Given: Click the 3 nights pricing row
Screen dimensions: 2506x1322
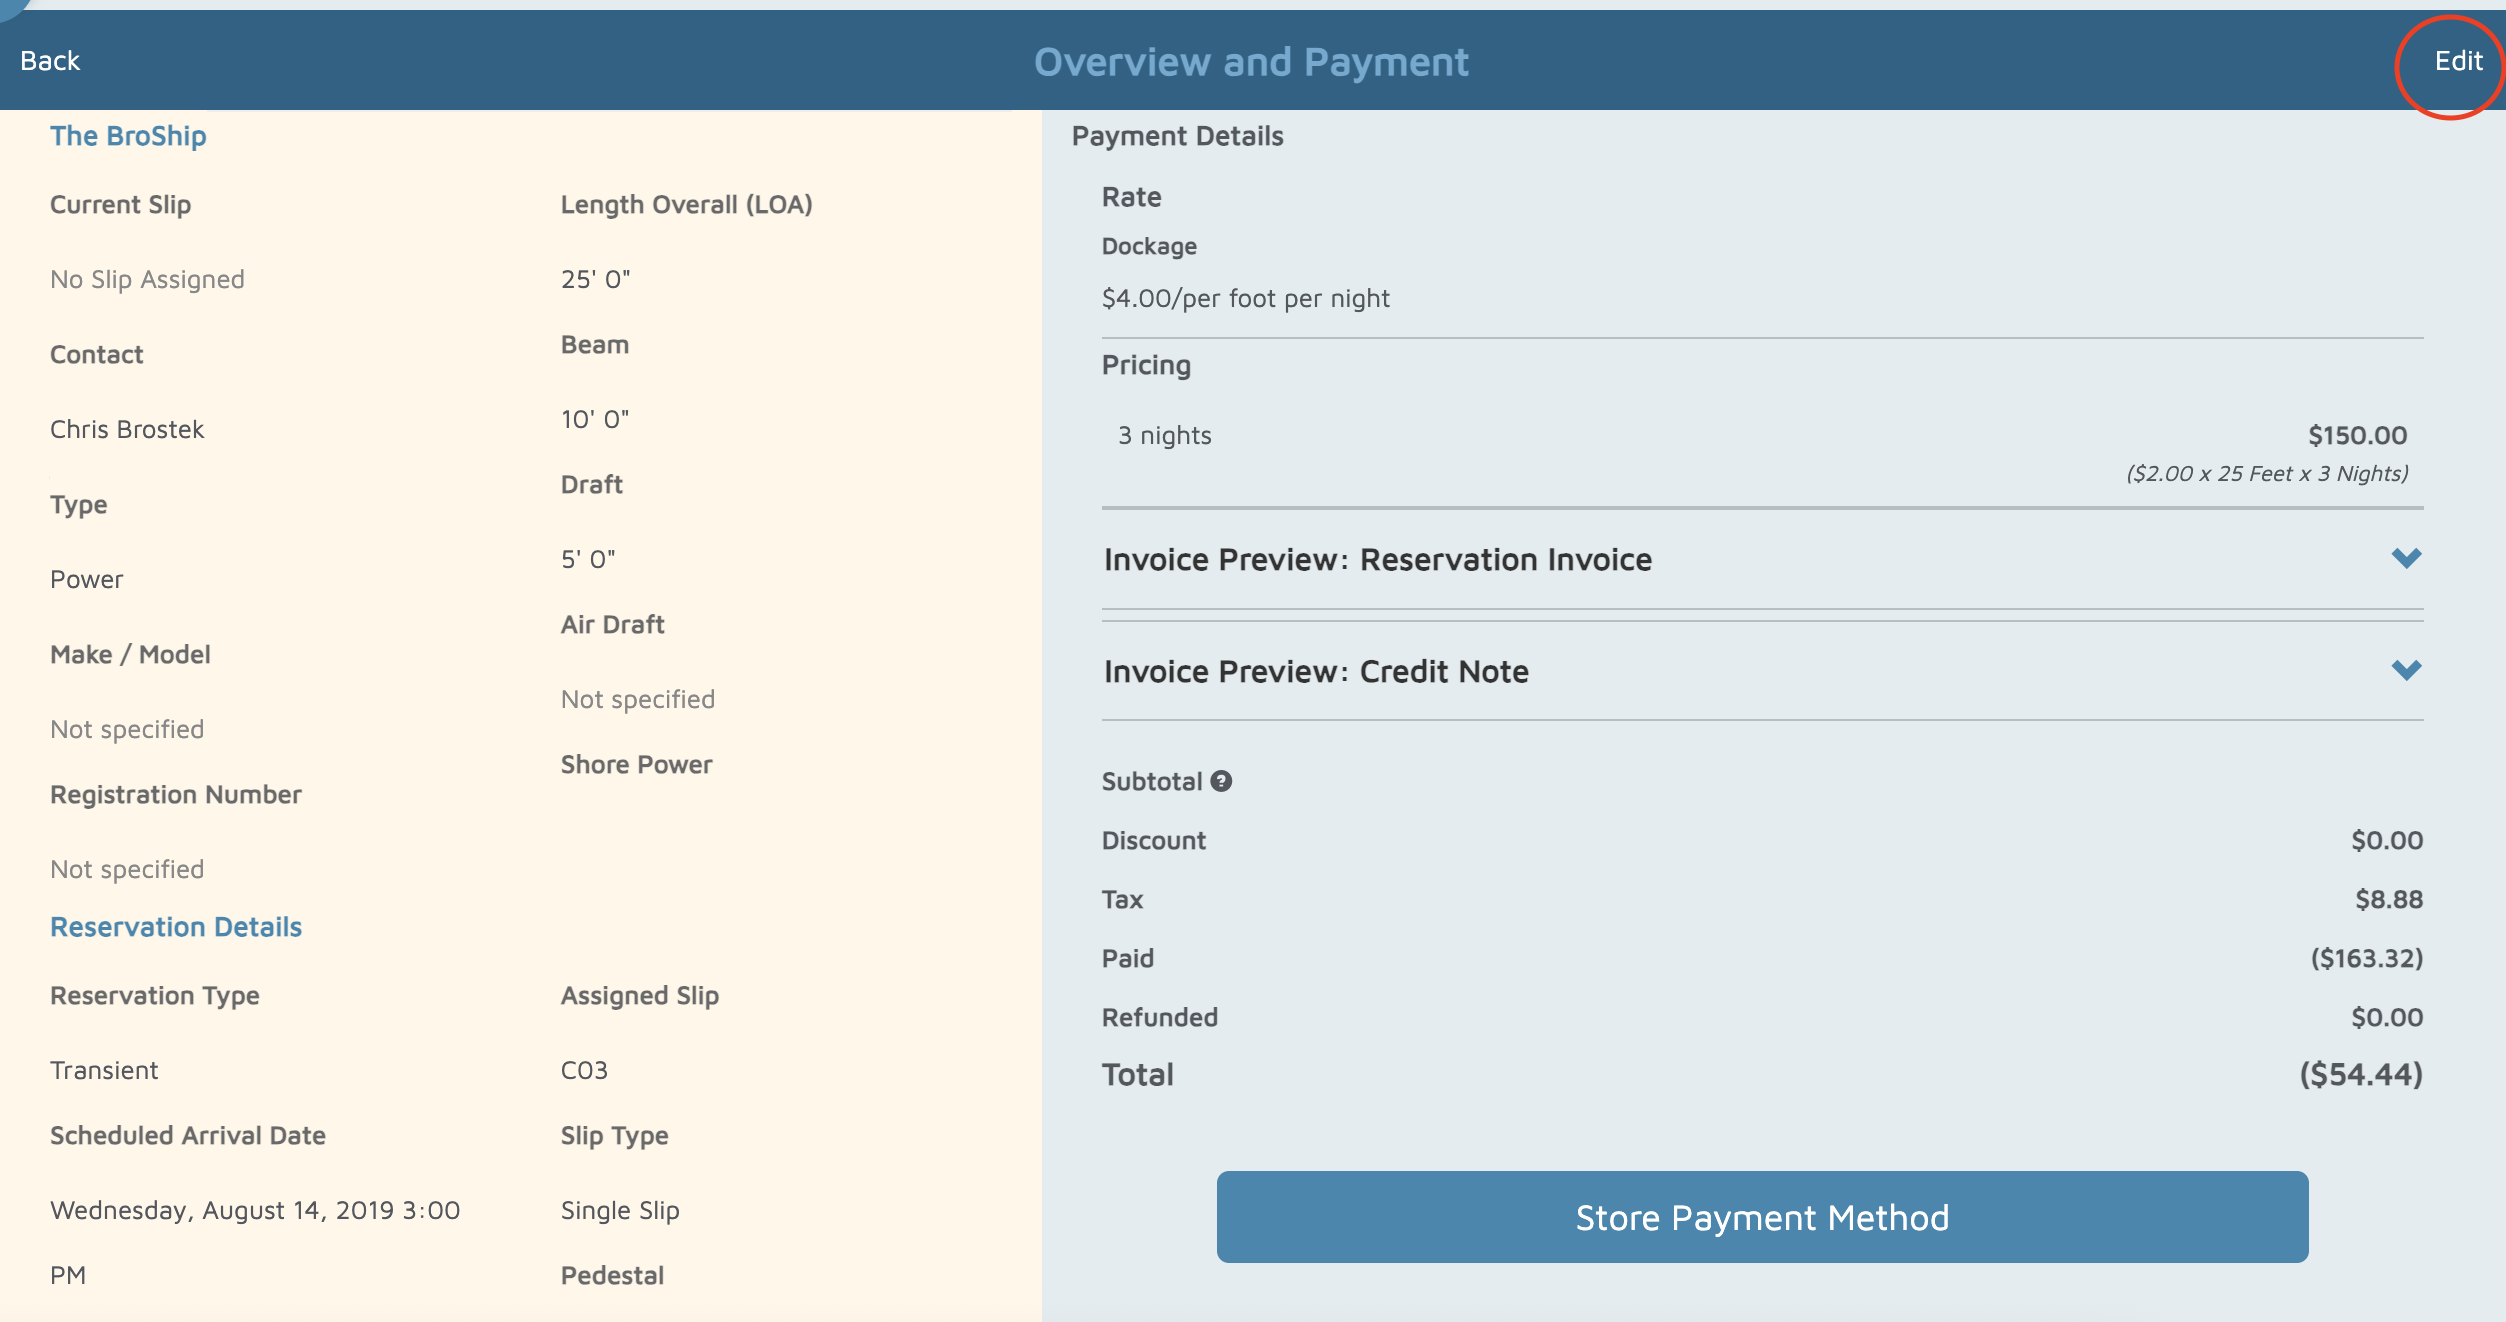Looking at the screenshot, I should [x=1164, y=435].
